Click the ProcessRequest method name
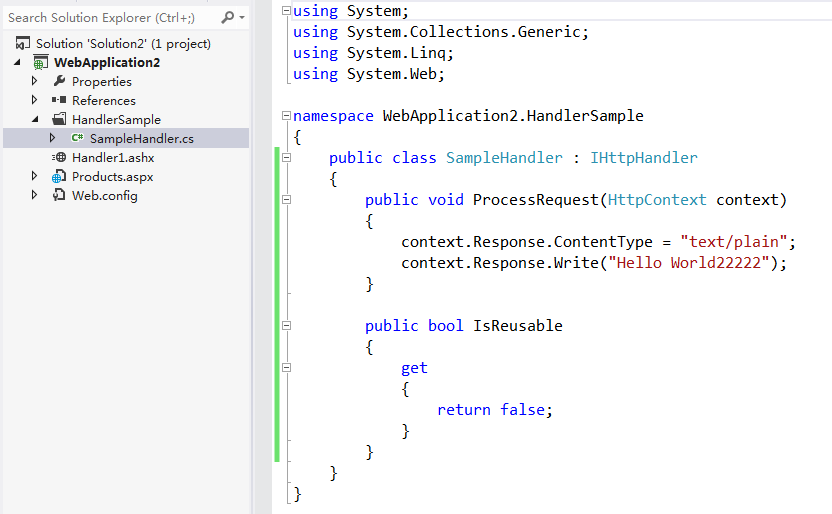 tap(535, 200)
